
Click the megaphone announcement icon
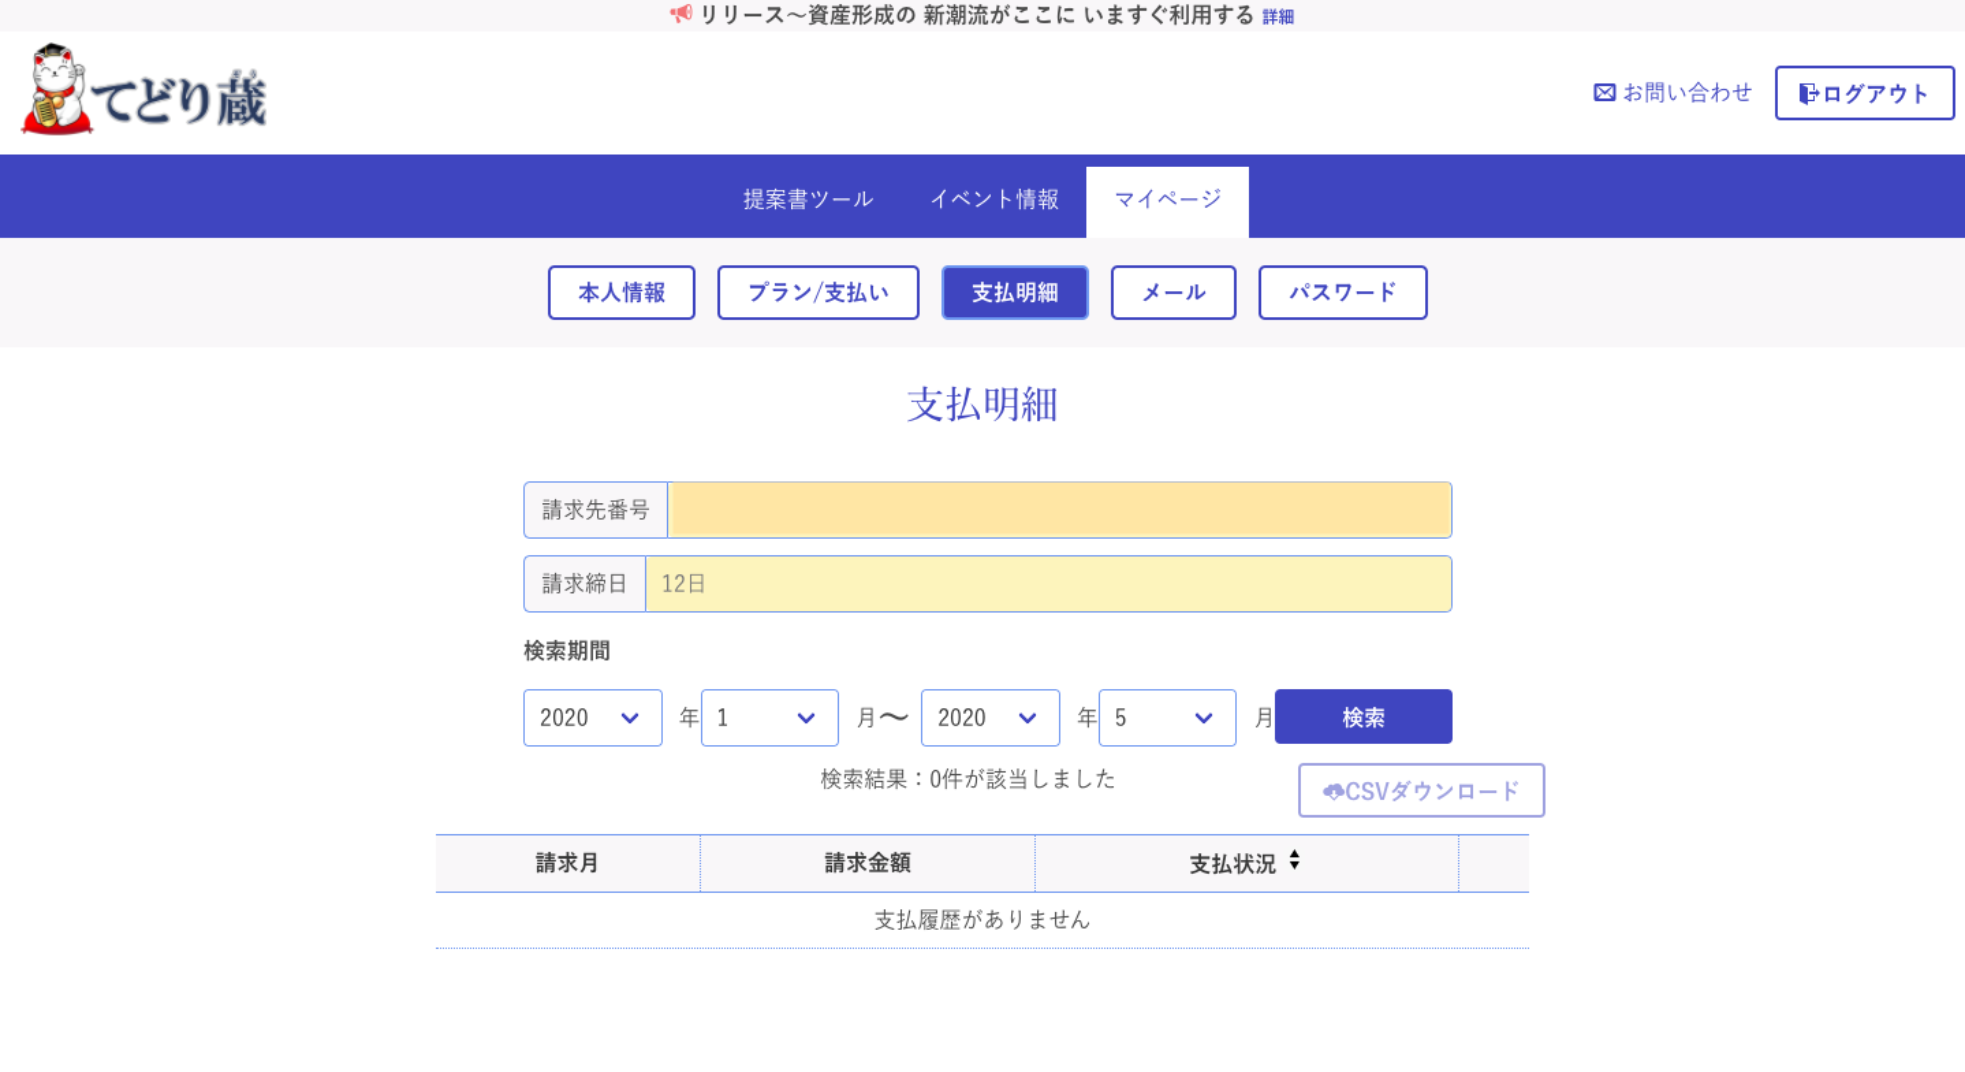pos(681,14)
